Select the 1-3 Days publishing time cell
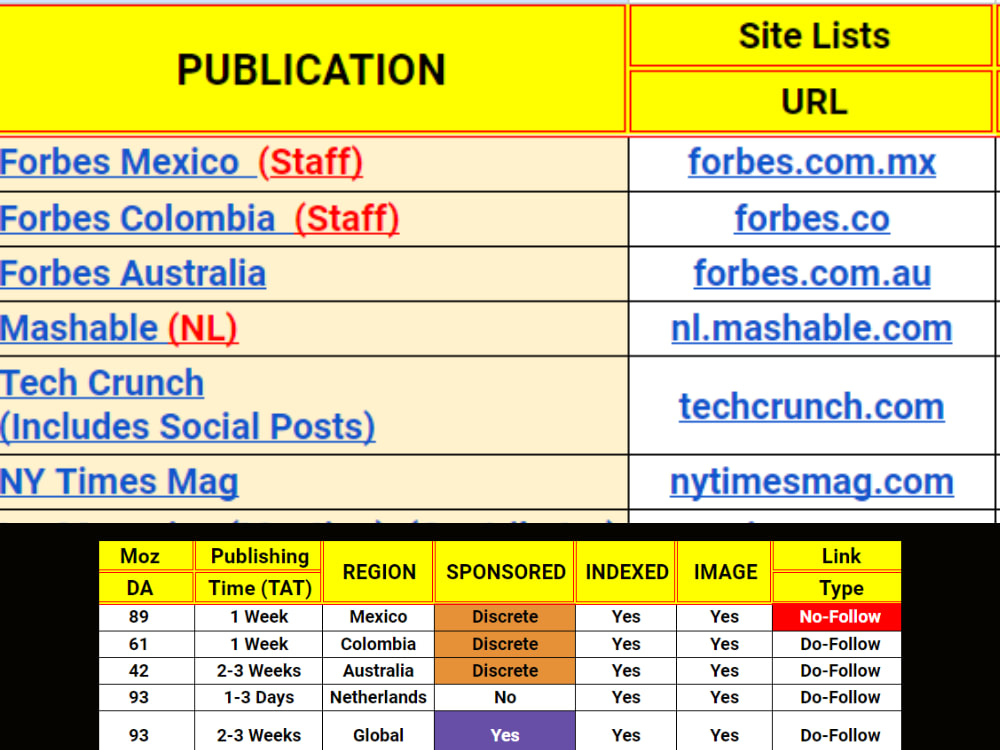 coord(258,698)
